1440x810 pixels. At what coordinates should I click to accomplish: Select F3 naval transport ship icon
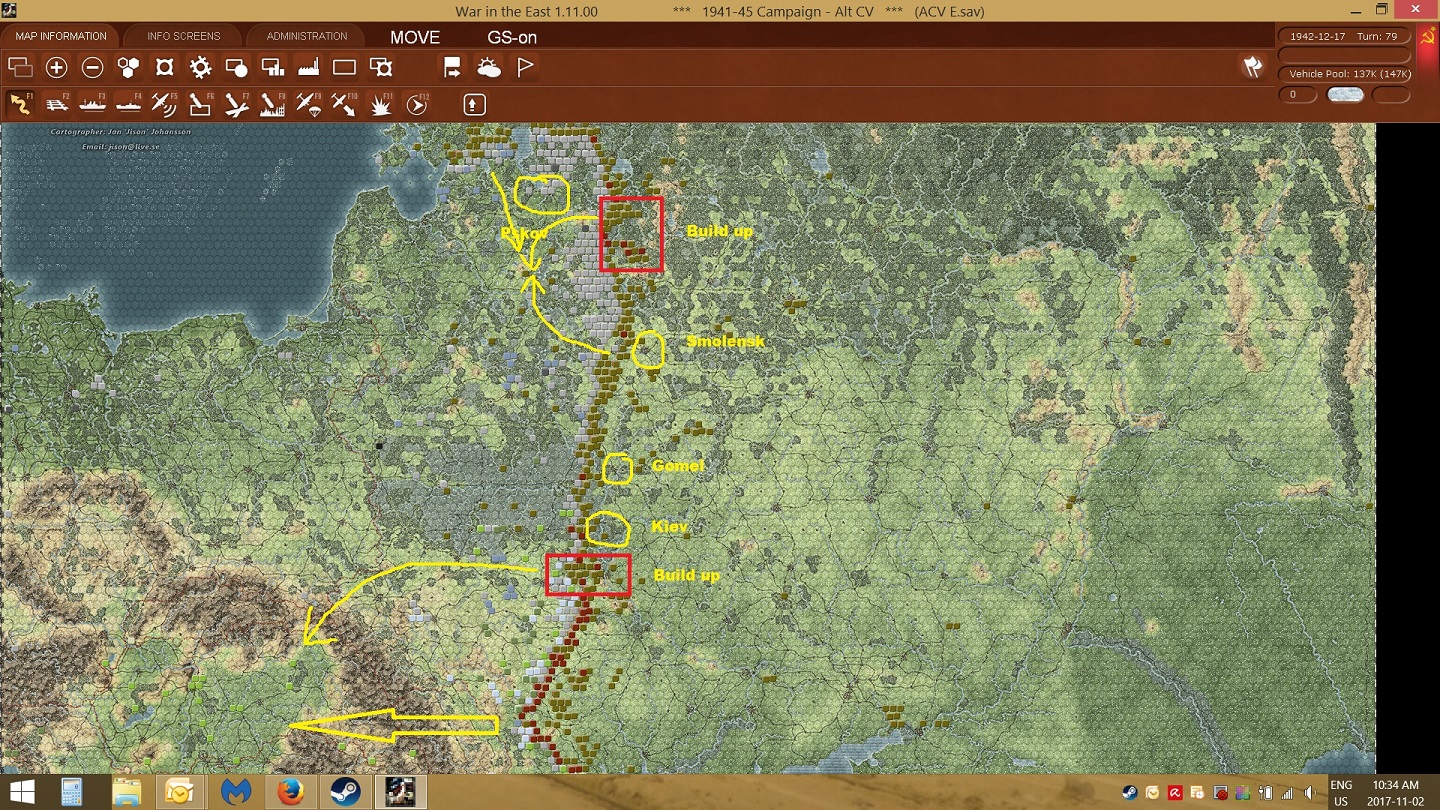click(93, 104)
